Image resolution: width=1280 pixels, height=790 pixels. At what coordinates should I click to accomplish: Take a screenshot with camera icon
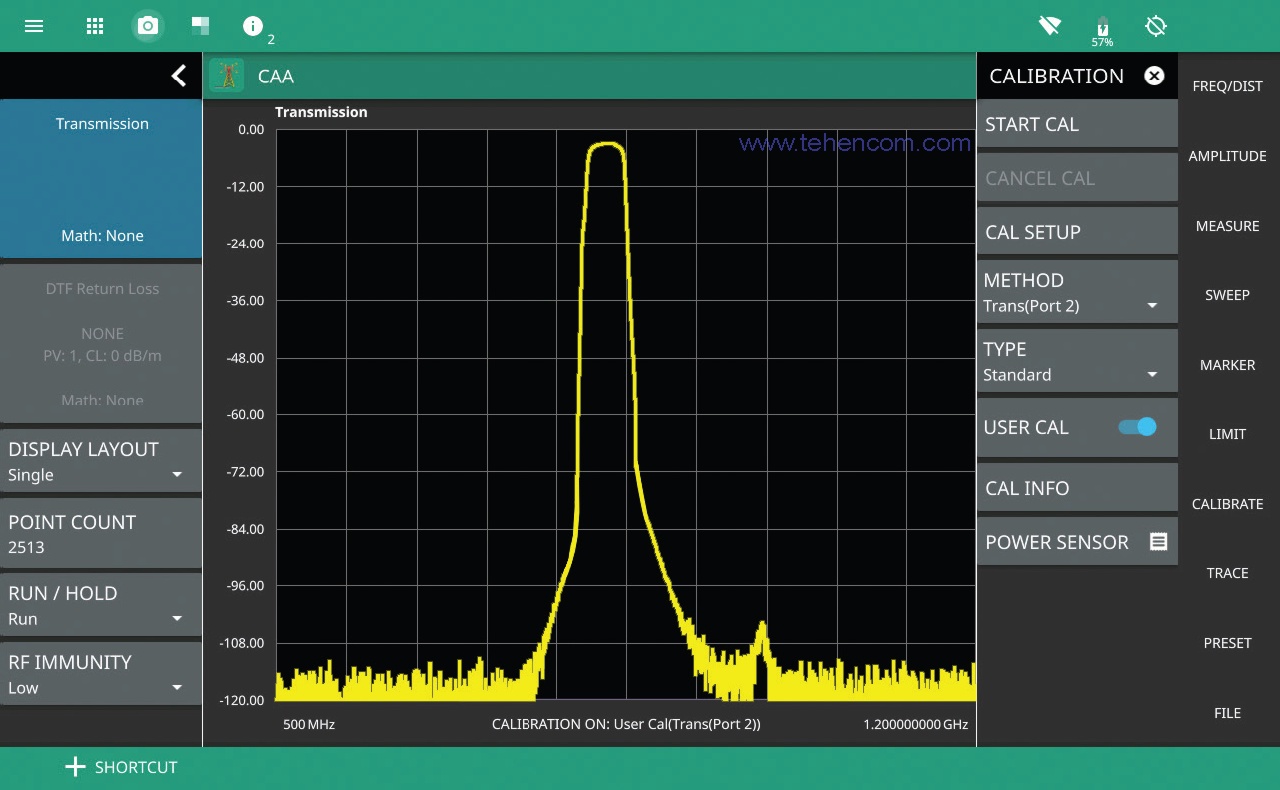click(148, 26)
